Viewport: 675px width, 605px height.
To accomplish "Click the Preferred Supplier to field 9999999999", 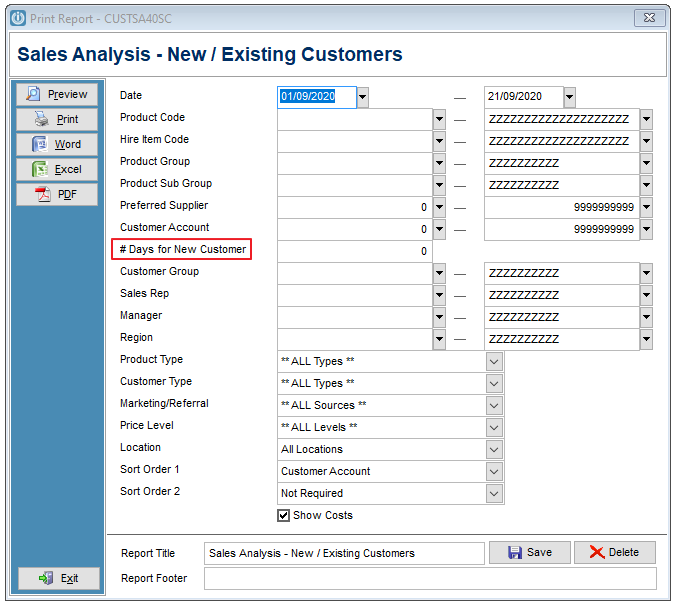I will (x=562, y=208).
